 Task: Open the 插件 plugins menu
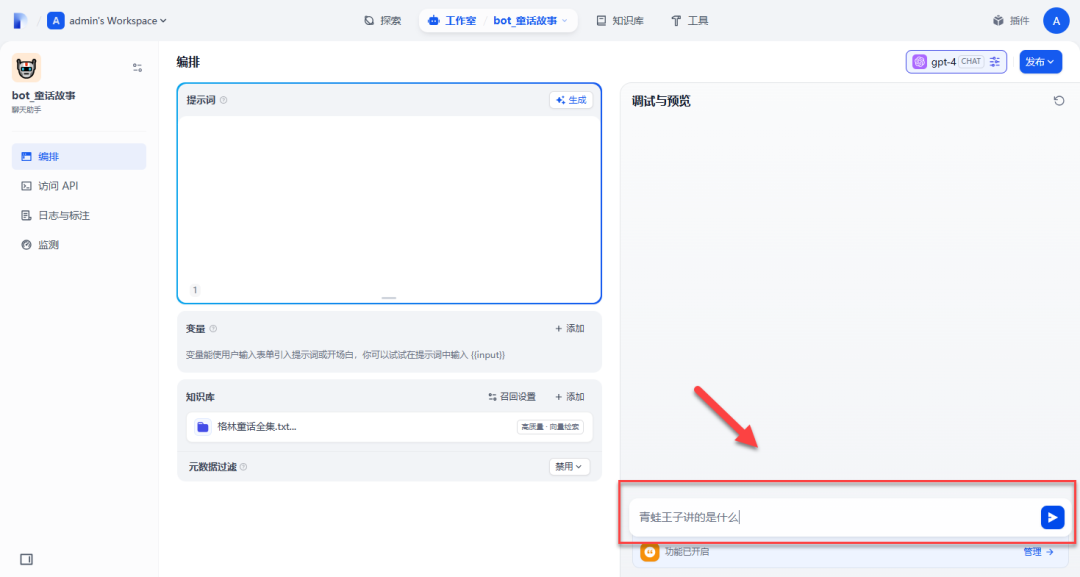(x=1010, y=21)
